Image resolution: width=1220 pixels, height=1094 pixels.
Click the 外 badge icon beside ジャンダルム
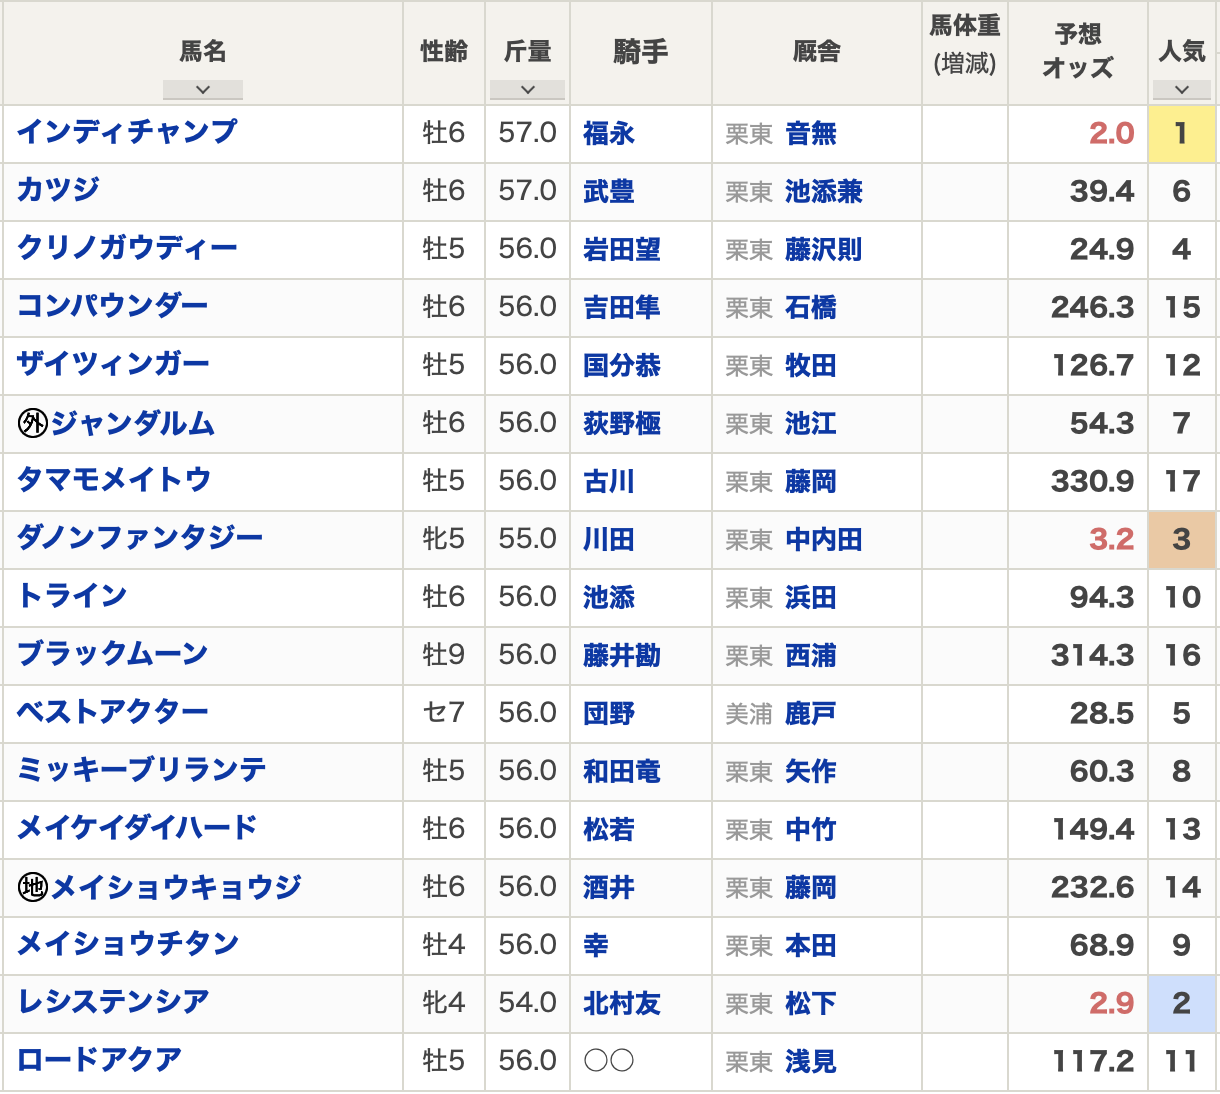click(33, 424)
